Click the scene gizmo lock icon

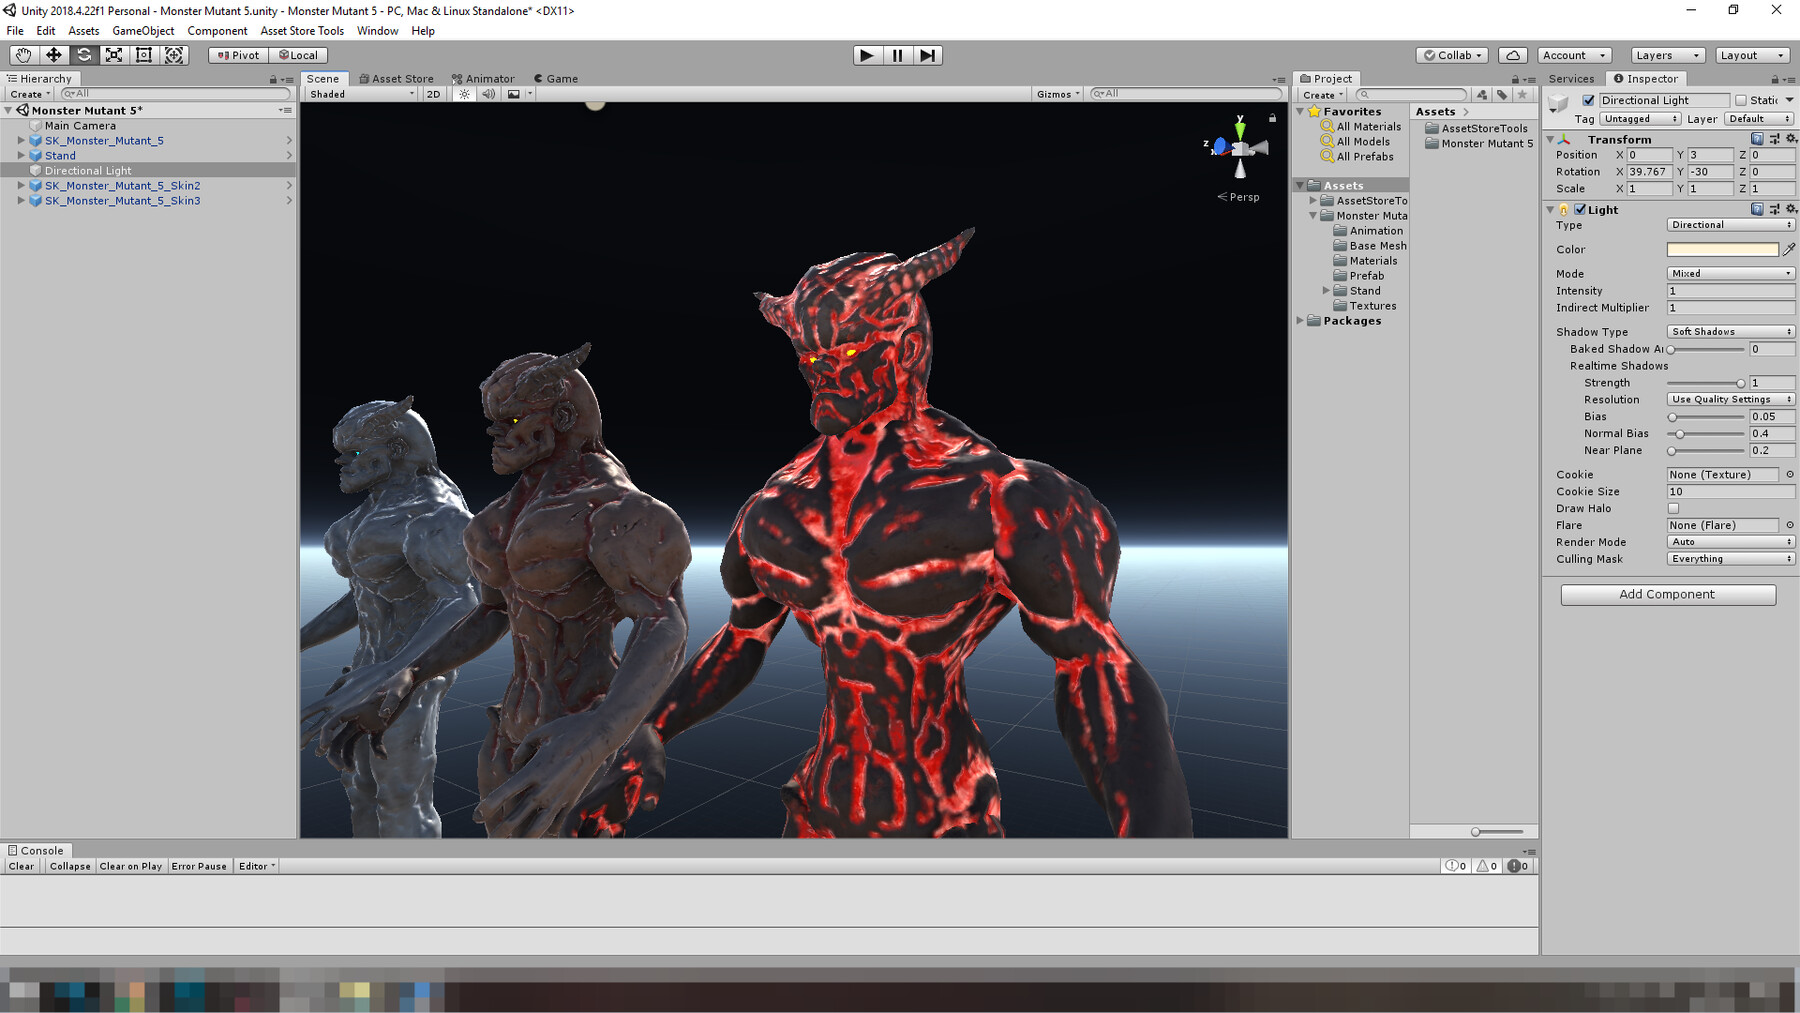pyautogui.click(x=1272, y=118)
